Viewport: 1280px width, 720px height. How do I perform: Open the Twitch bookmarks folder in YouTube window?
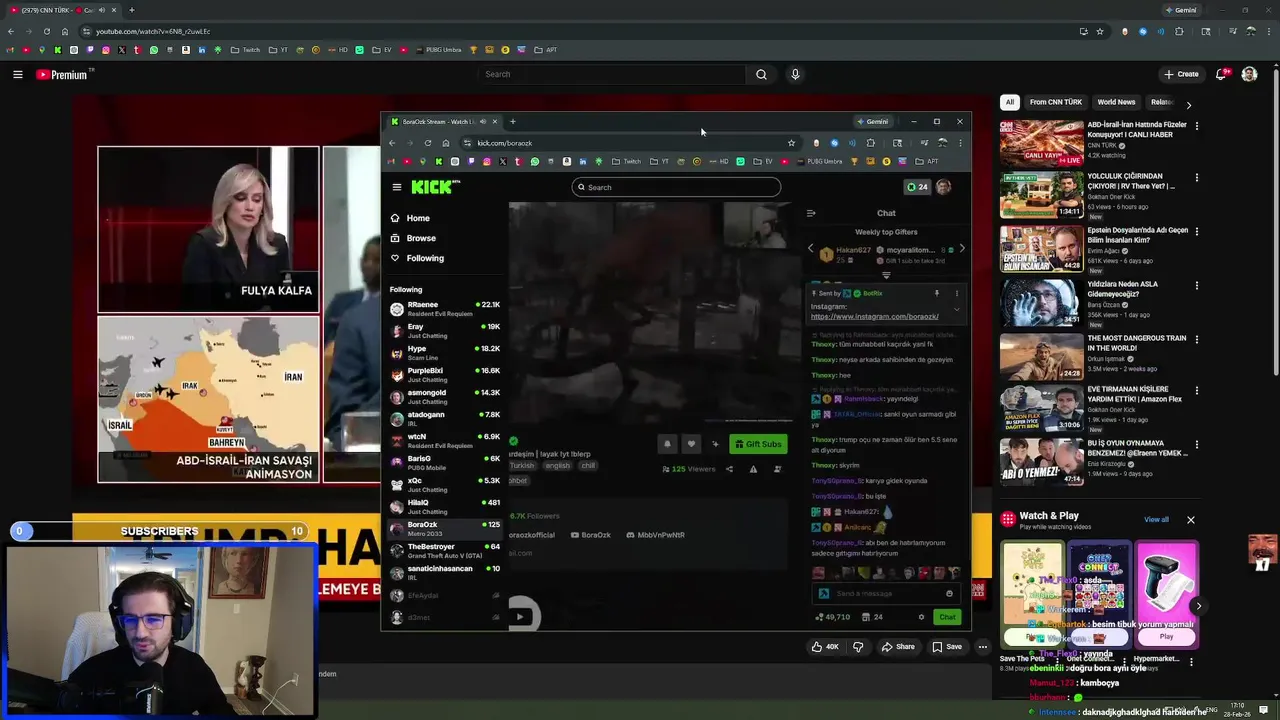coord(245,50)
